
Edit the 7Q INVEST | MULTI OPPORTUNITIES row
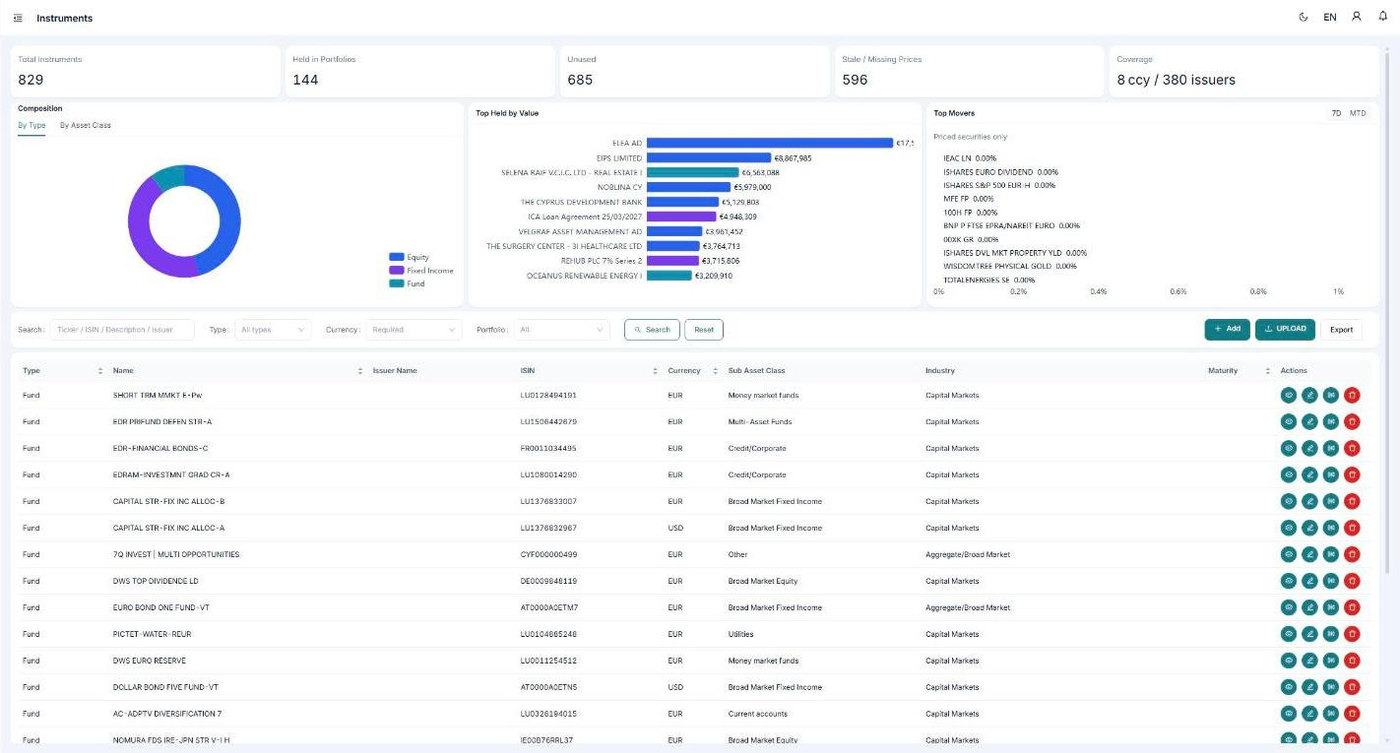tap(1310, 554)
